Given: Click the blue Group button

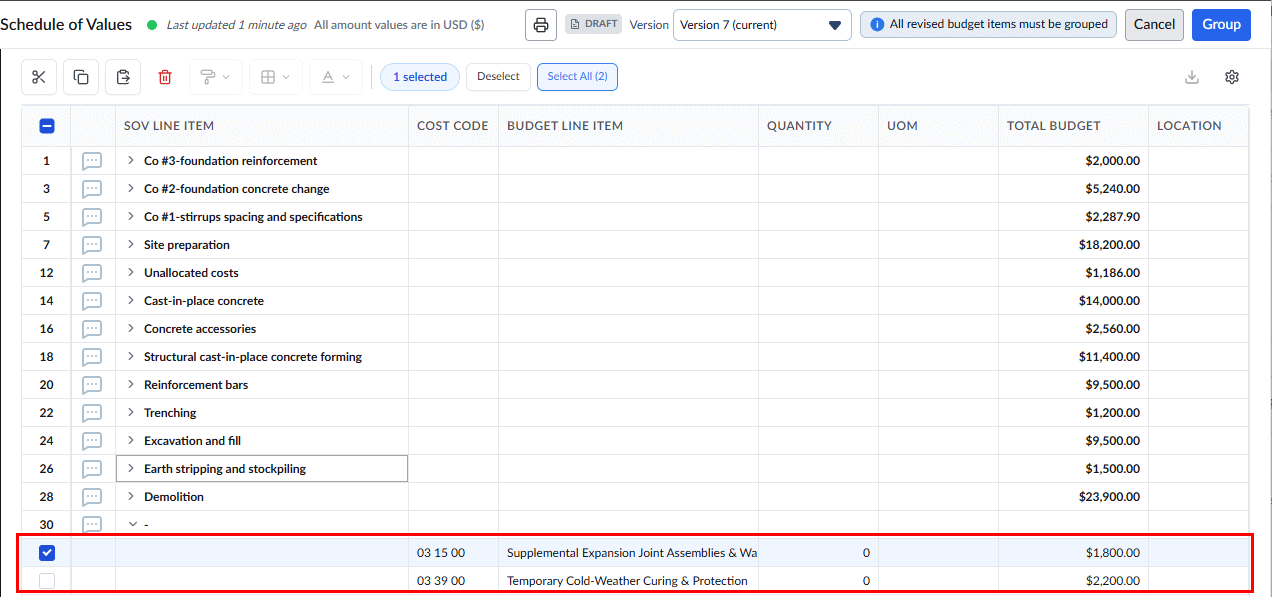Looking at the screenshot, I should tap(1221, 25).
